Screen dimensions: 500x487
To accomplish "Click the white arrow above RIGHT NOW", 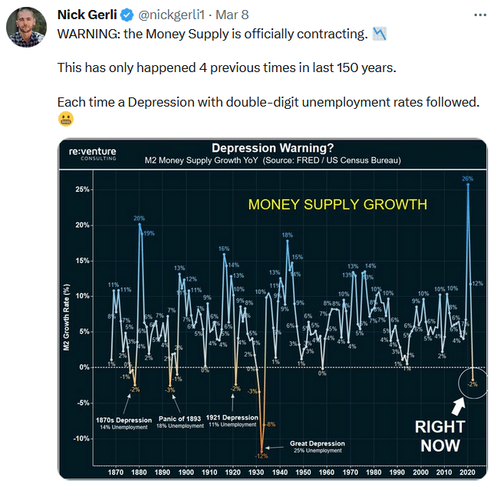I will click(x=458, y=406).
